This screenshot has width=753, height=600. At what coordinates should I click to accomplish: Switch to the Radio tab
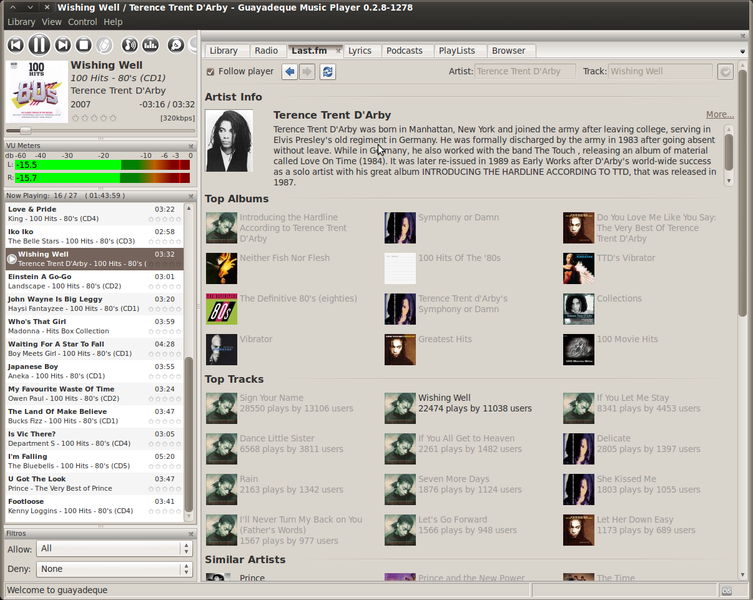(266, 50)
